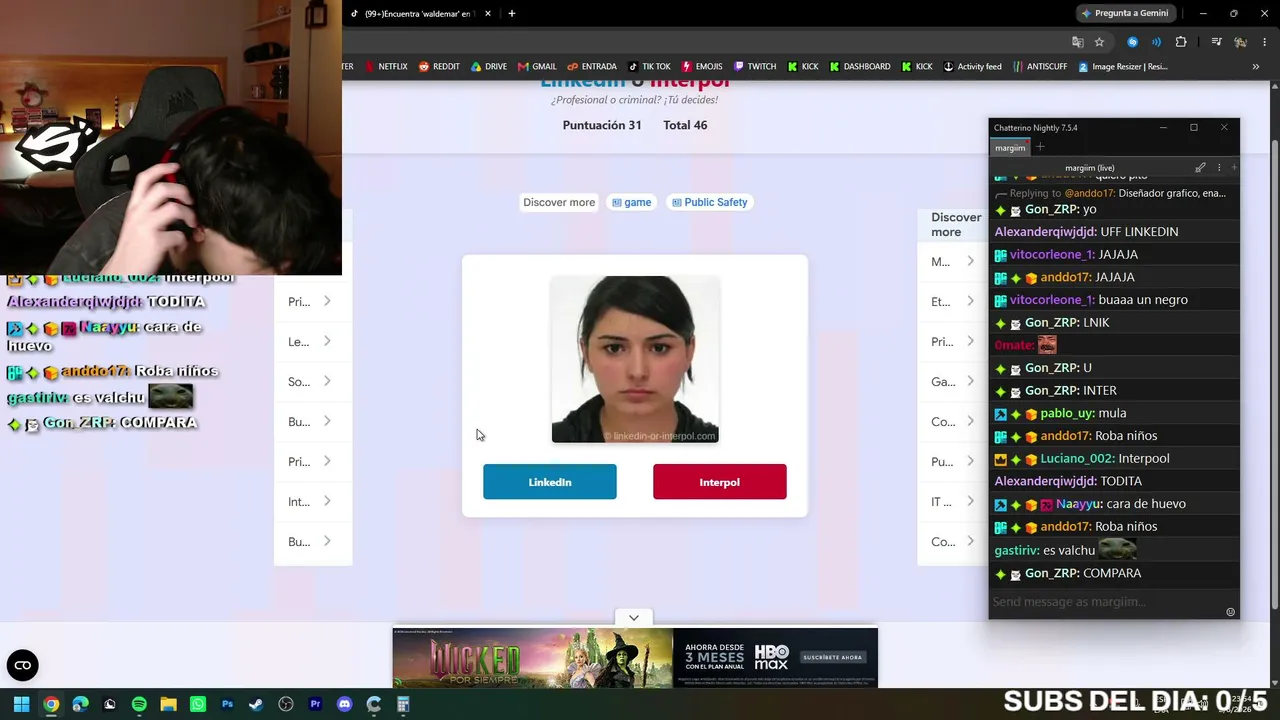Open Spotify from the taskbar
The image size is (1280, 720).
(x=139, y=704)
